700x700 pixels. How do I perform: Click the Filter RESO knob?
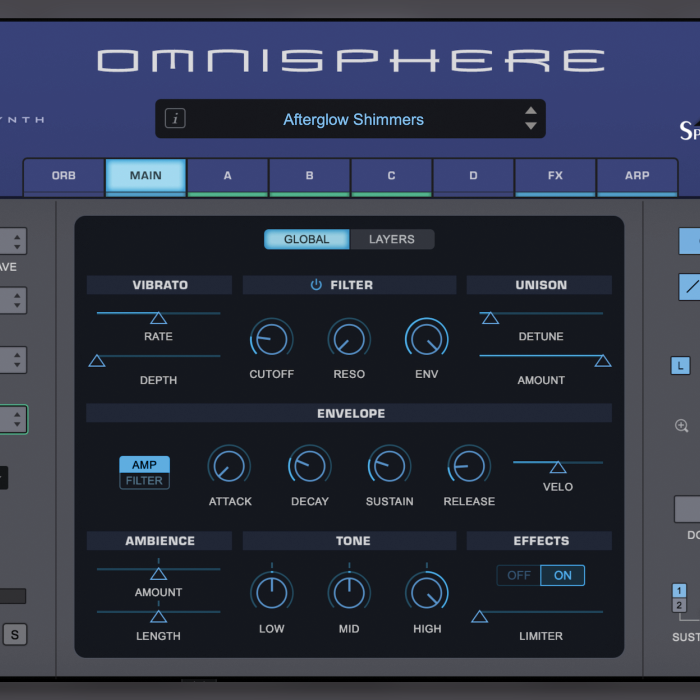[x=349, y=339]
